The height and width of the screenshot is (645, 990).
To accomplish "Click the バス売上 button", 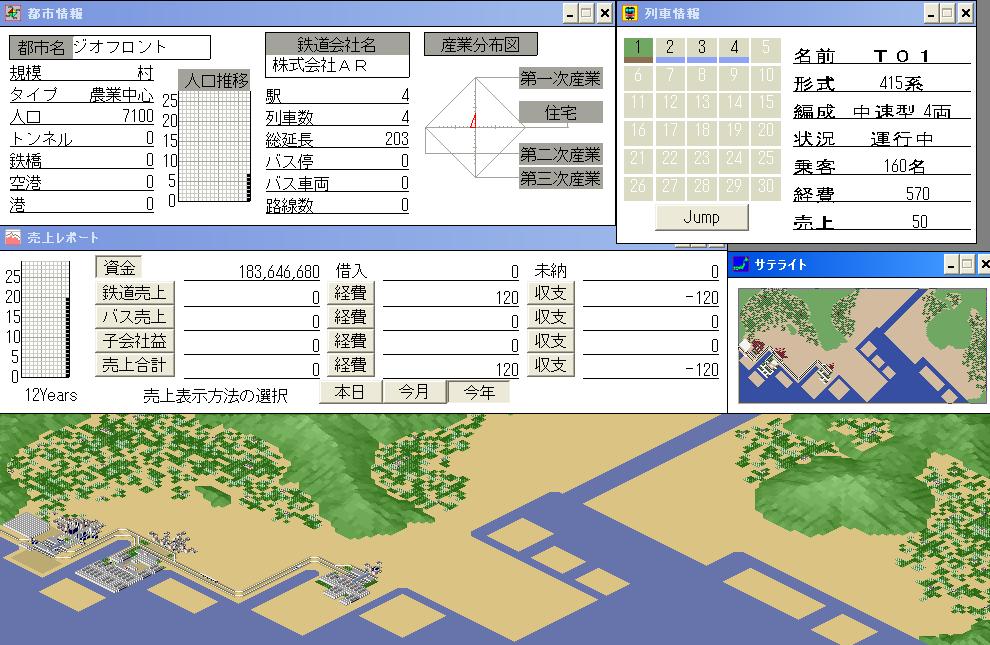I will [x=134, y=317].
